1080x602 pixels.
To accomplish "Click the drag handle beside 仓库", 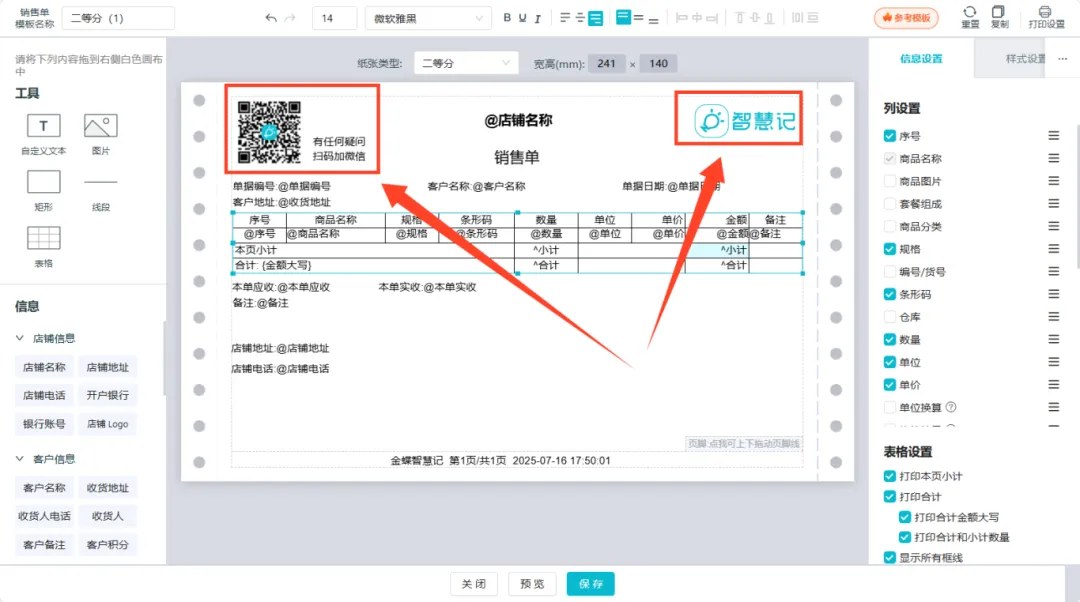I will [1054, 317].
